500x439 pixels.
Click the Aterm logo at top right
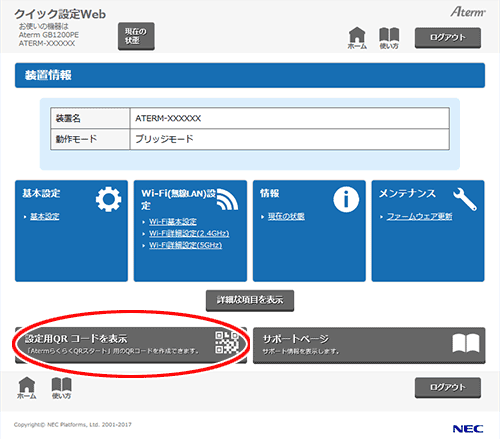(x=468, y=12)
